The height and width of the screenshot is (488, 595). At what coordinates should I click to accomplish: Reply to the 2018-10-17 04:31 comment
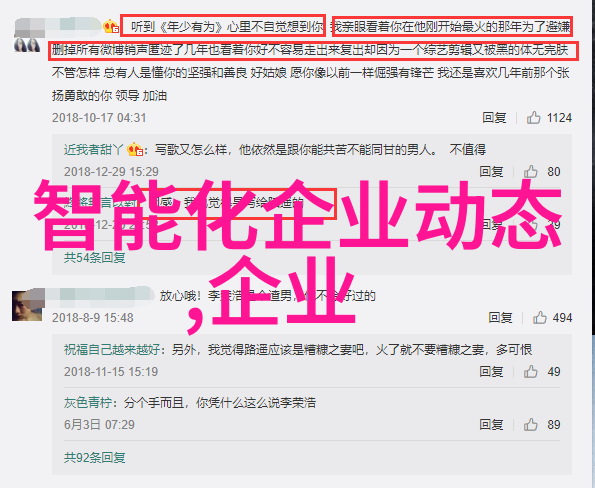click(494, 118)
